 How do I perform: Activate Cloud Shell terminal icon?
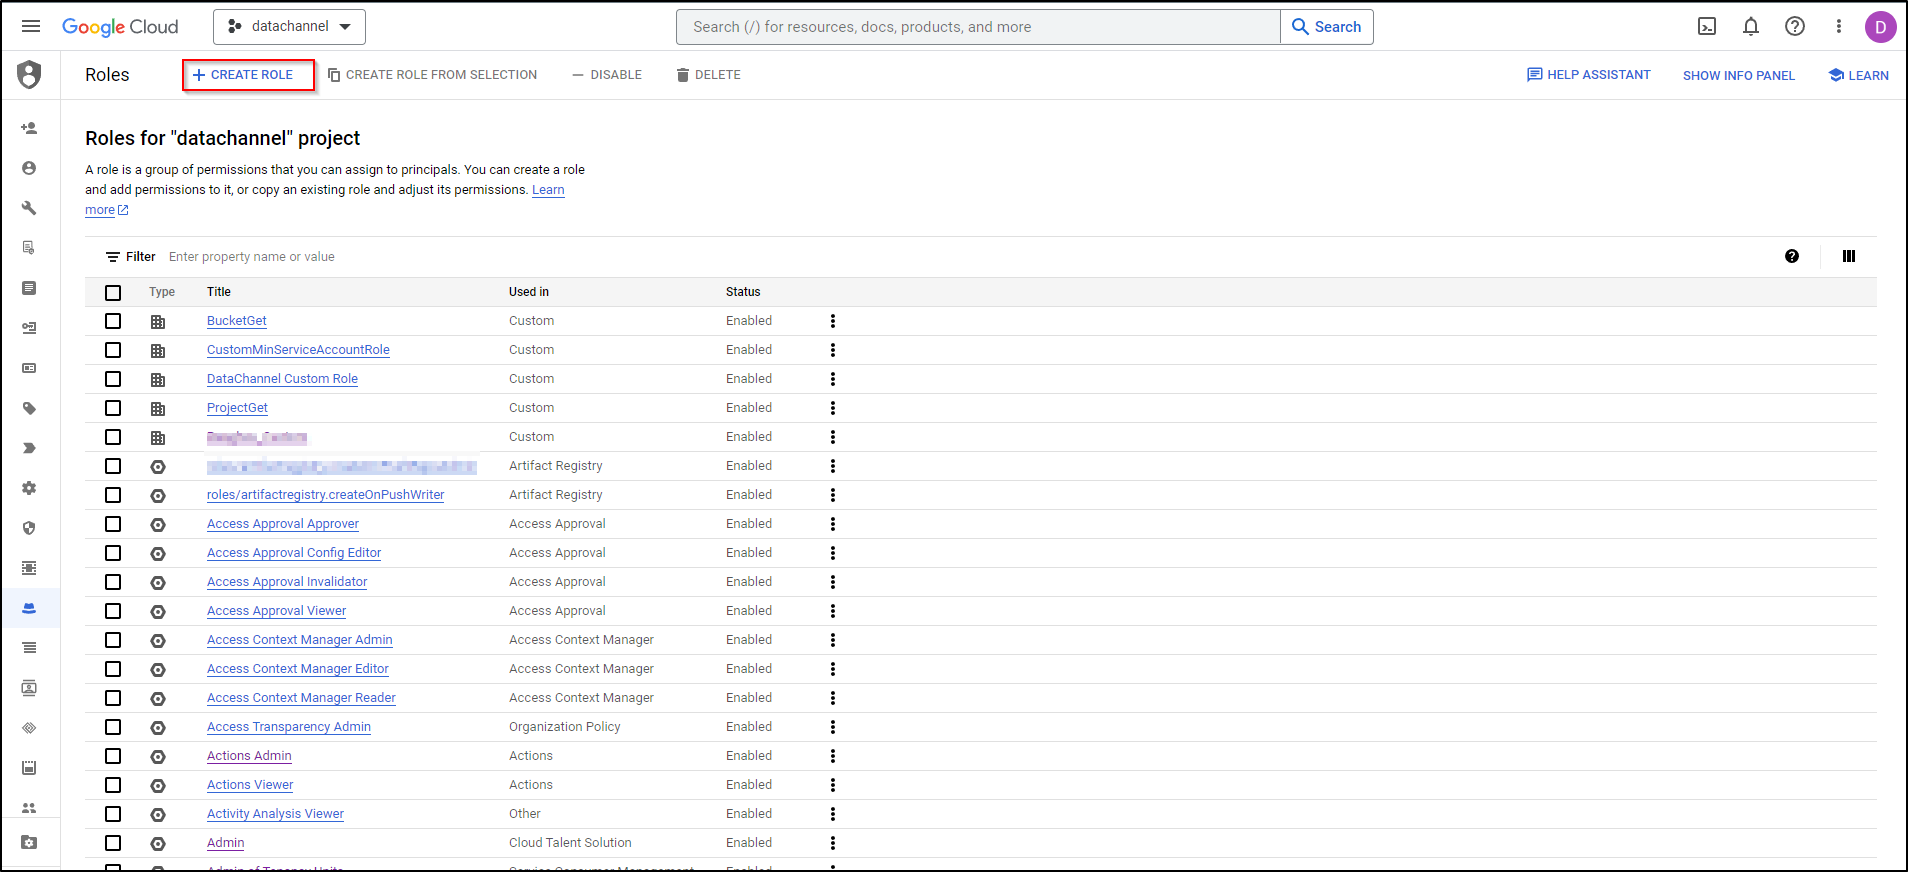point(1707,27)
